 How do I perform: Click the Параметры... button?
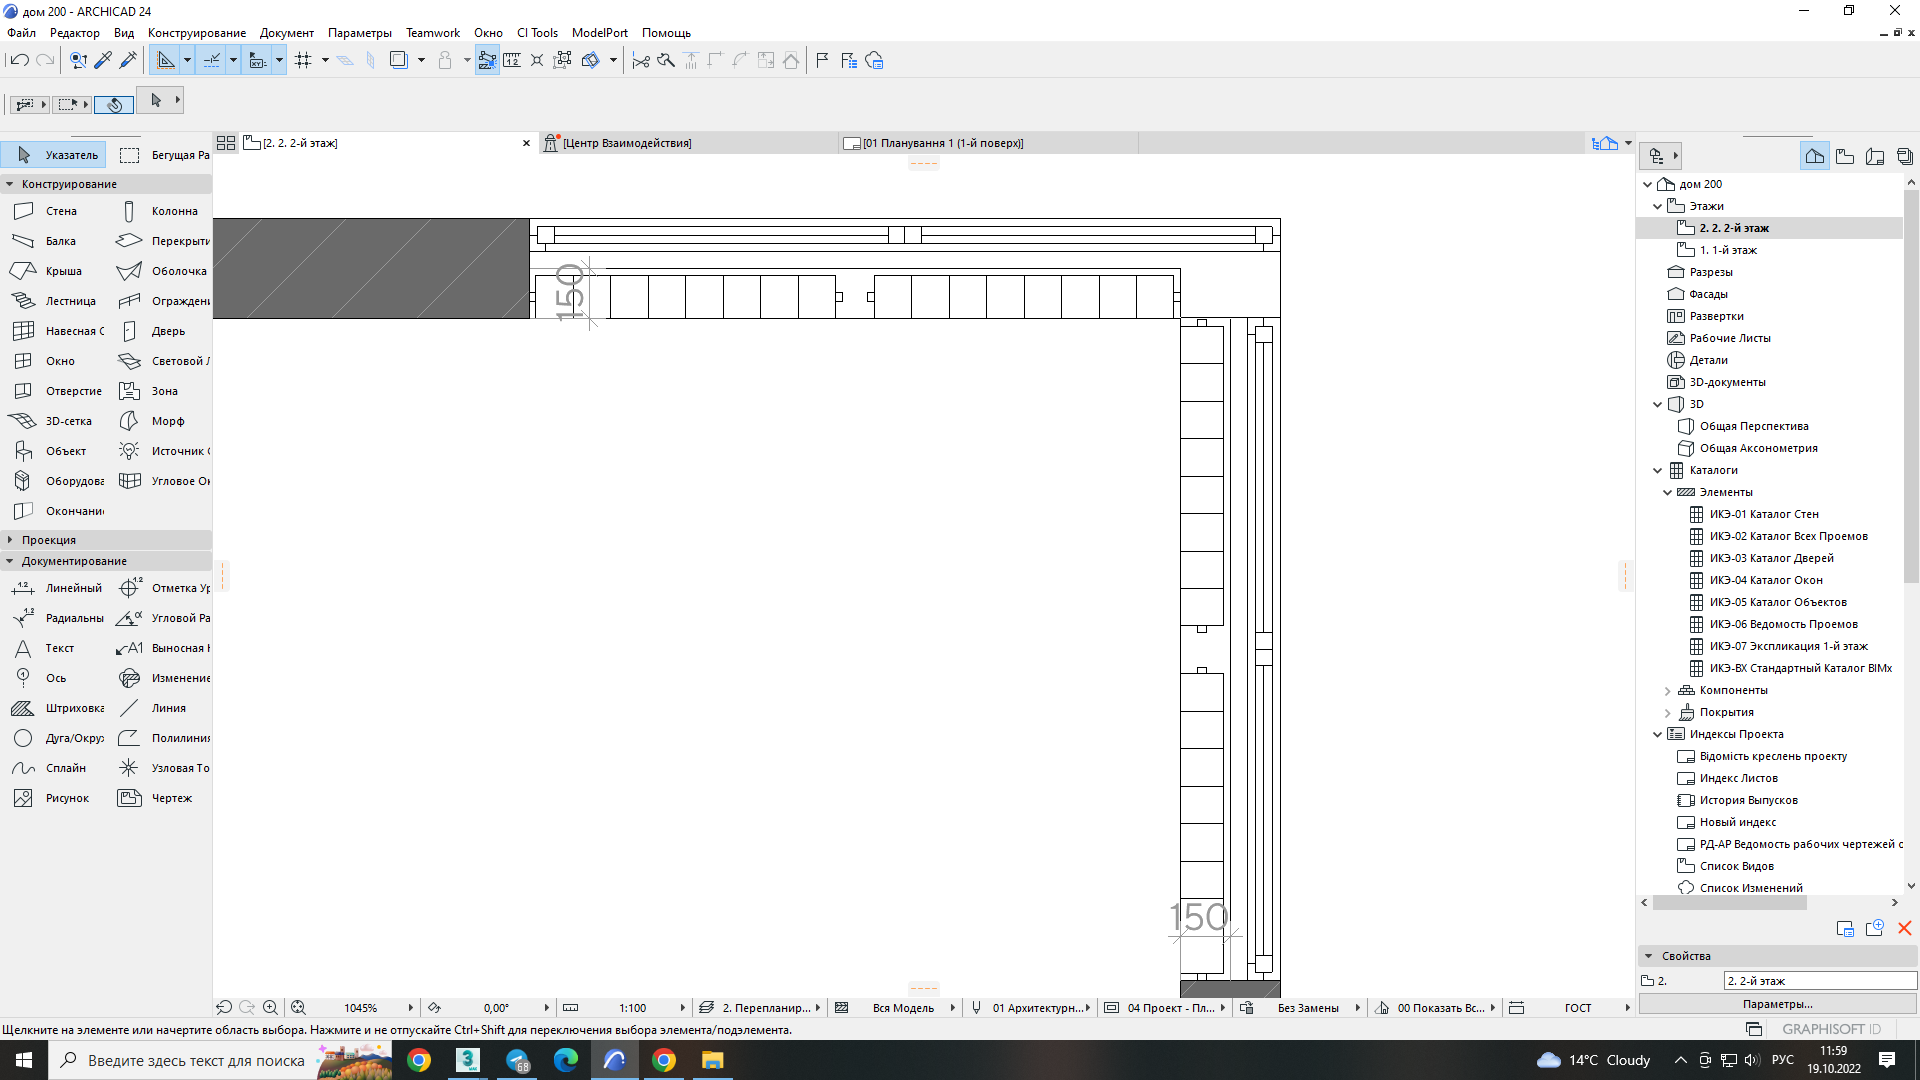pos(1778,1004)
